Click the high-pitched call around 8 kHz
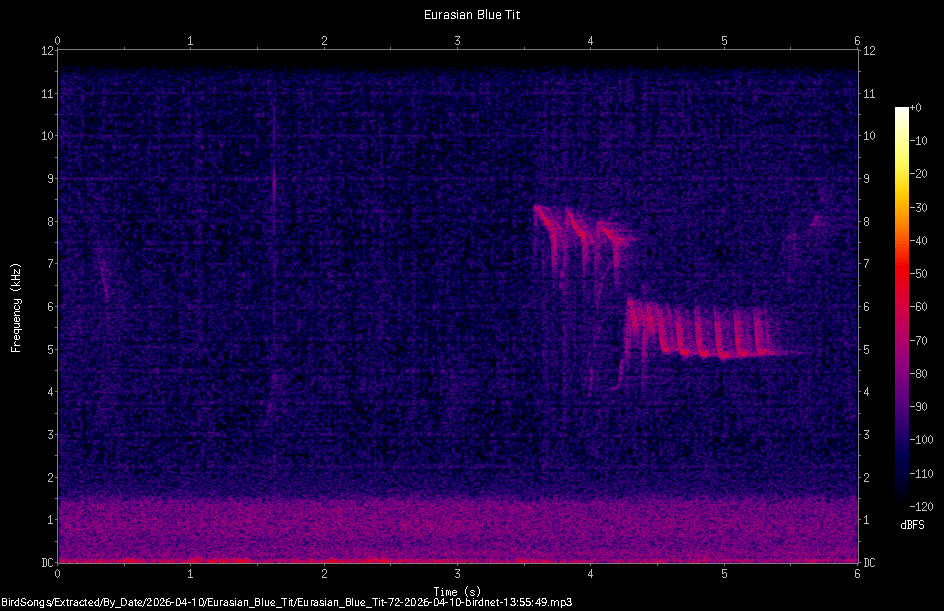Image resolution: width=944 pixels, height=611 pixels. pyautogui.click(x=560, y=220)
